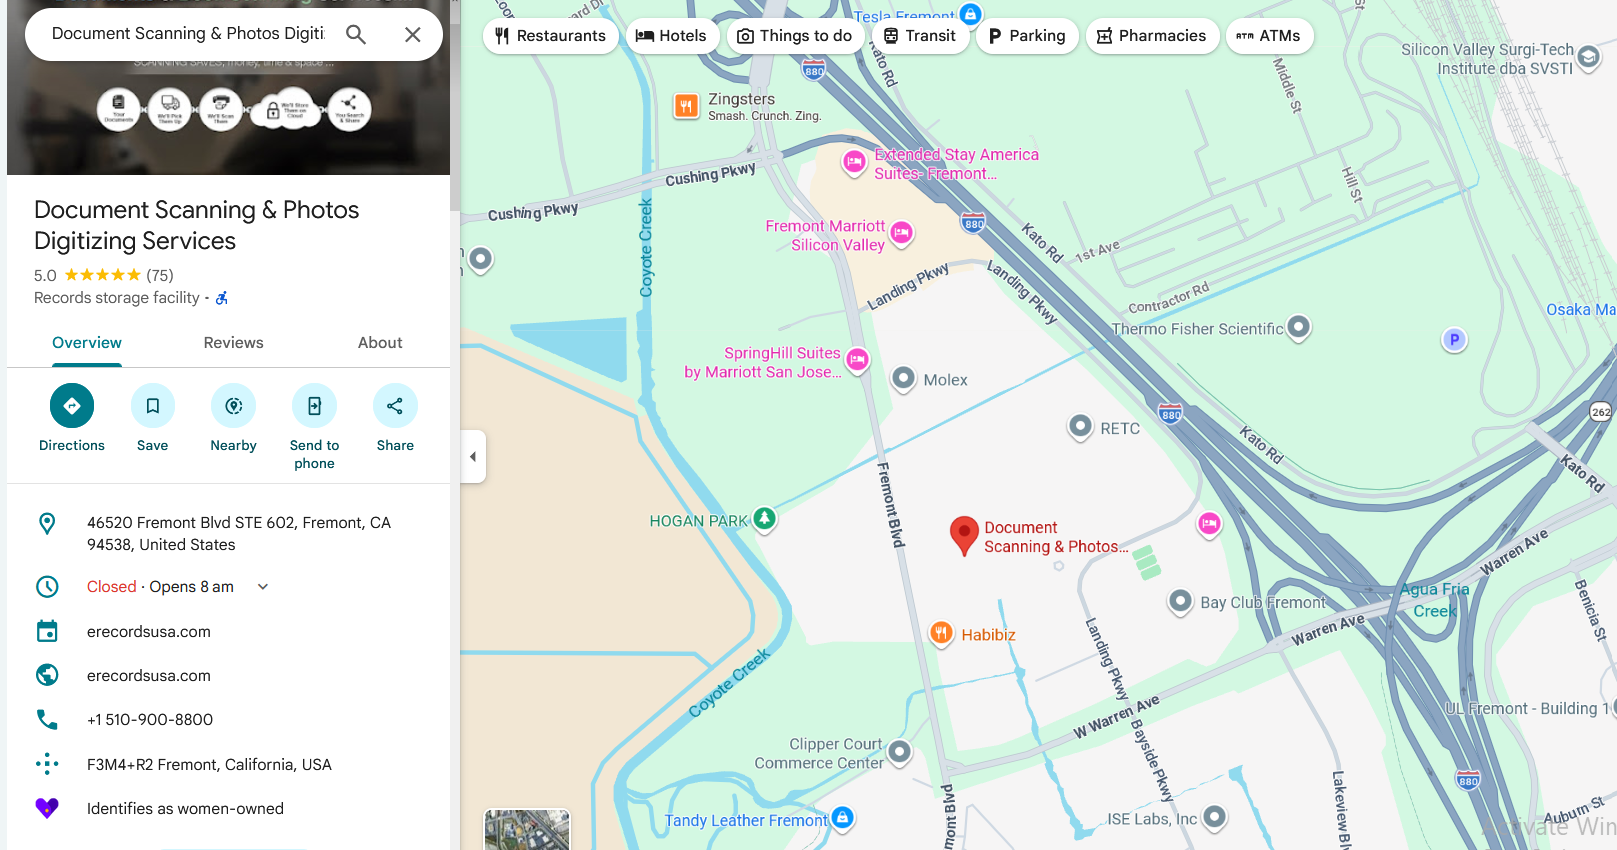Click the search magnifier icon
This screenshot has height=850, width=1617.
[x=356, y=34]
